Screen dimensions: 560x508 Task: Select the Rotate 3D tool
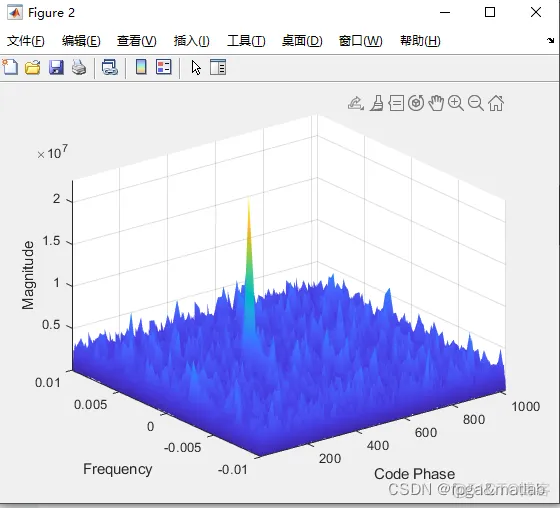coord(416,103)
